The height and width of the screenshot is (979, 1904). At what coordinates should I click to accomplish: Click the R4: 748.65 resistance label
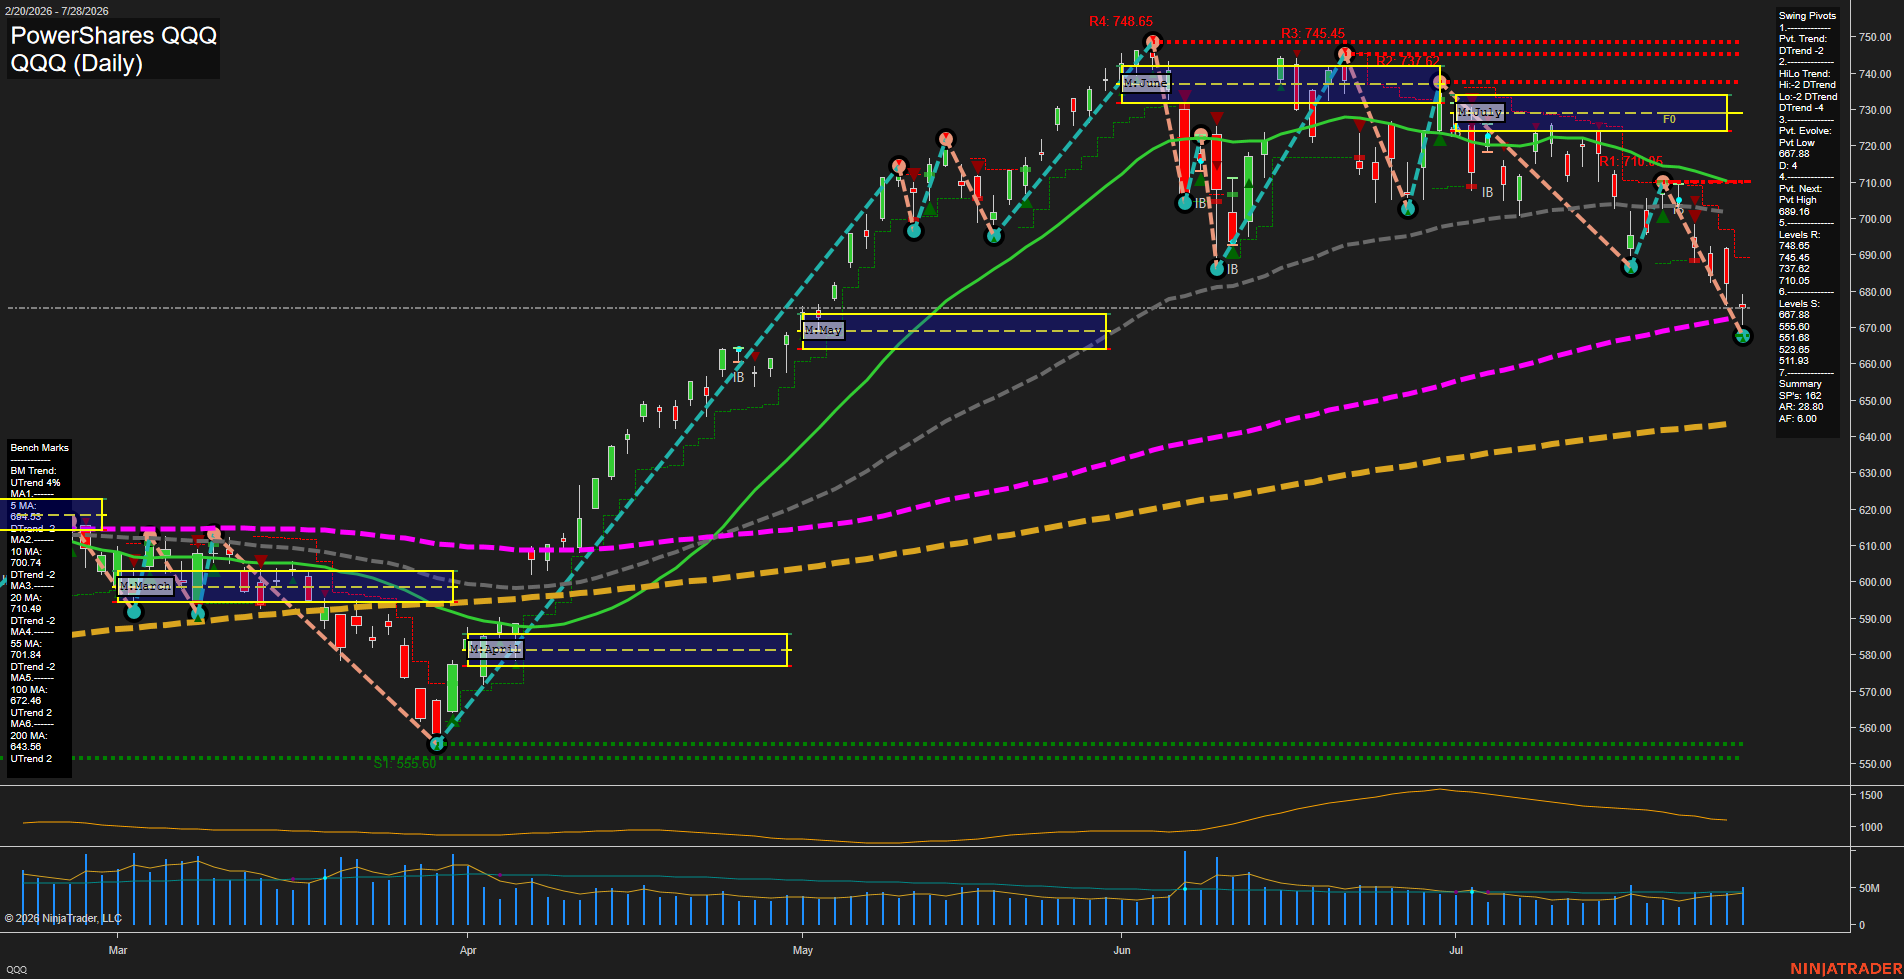tap(1121, 21)
